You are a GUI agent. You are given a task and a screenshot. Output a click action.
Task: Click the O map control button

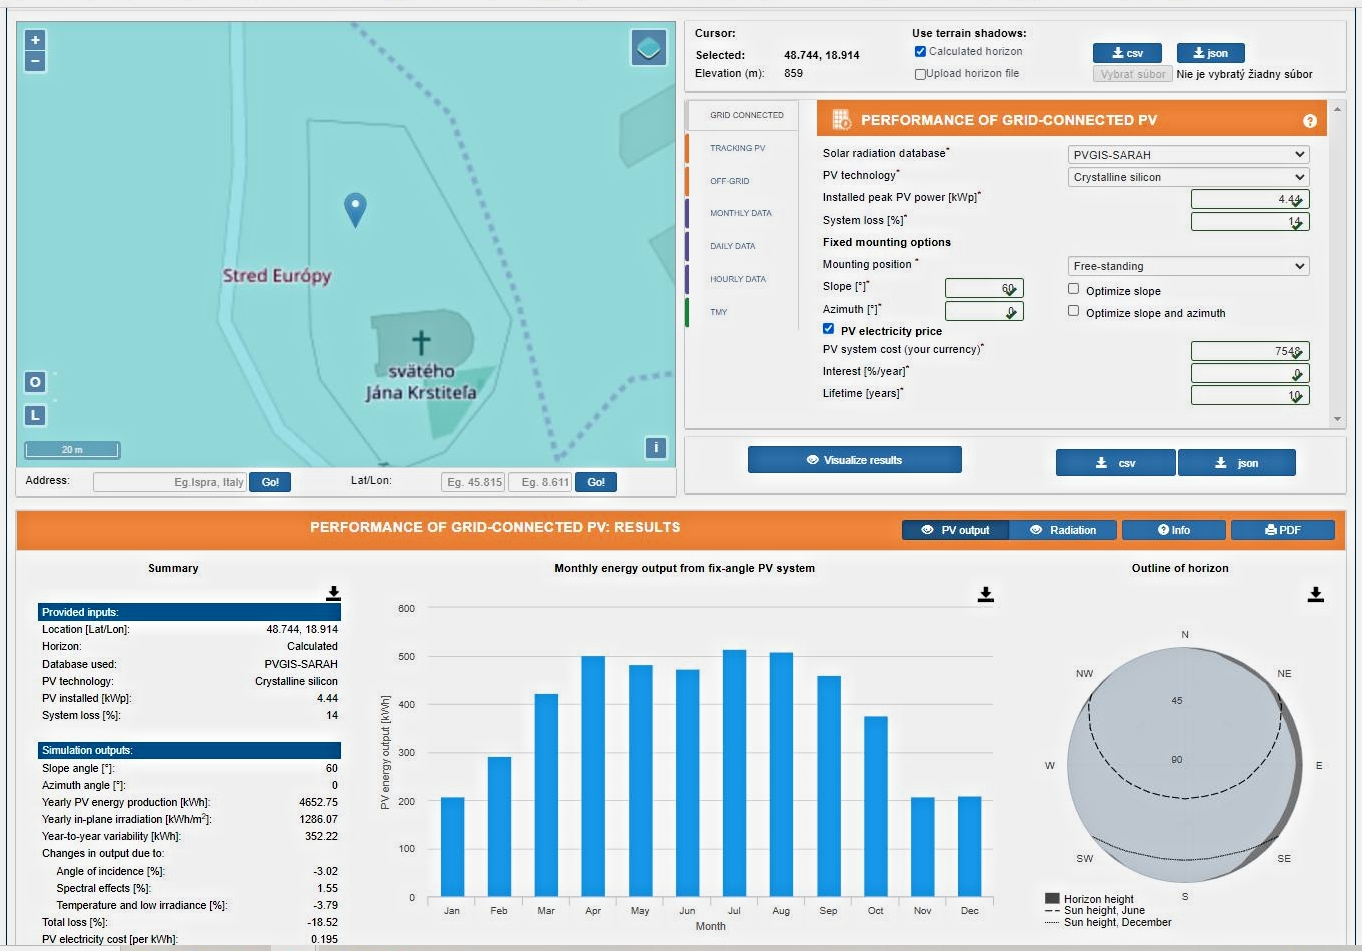click(35, 382)
